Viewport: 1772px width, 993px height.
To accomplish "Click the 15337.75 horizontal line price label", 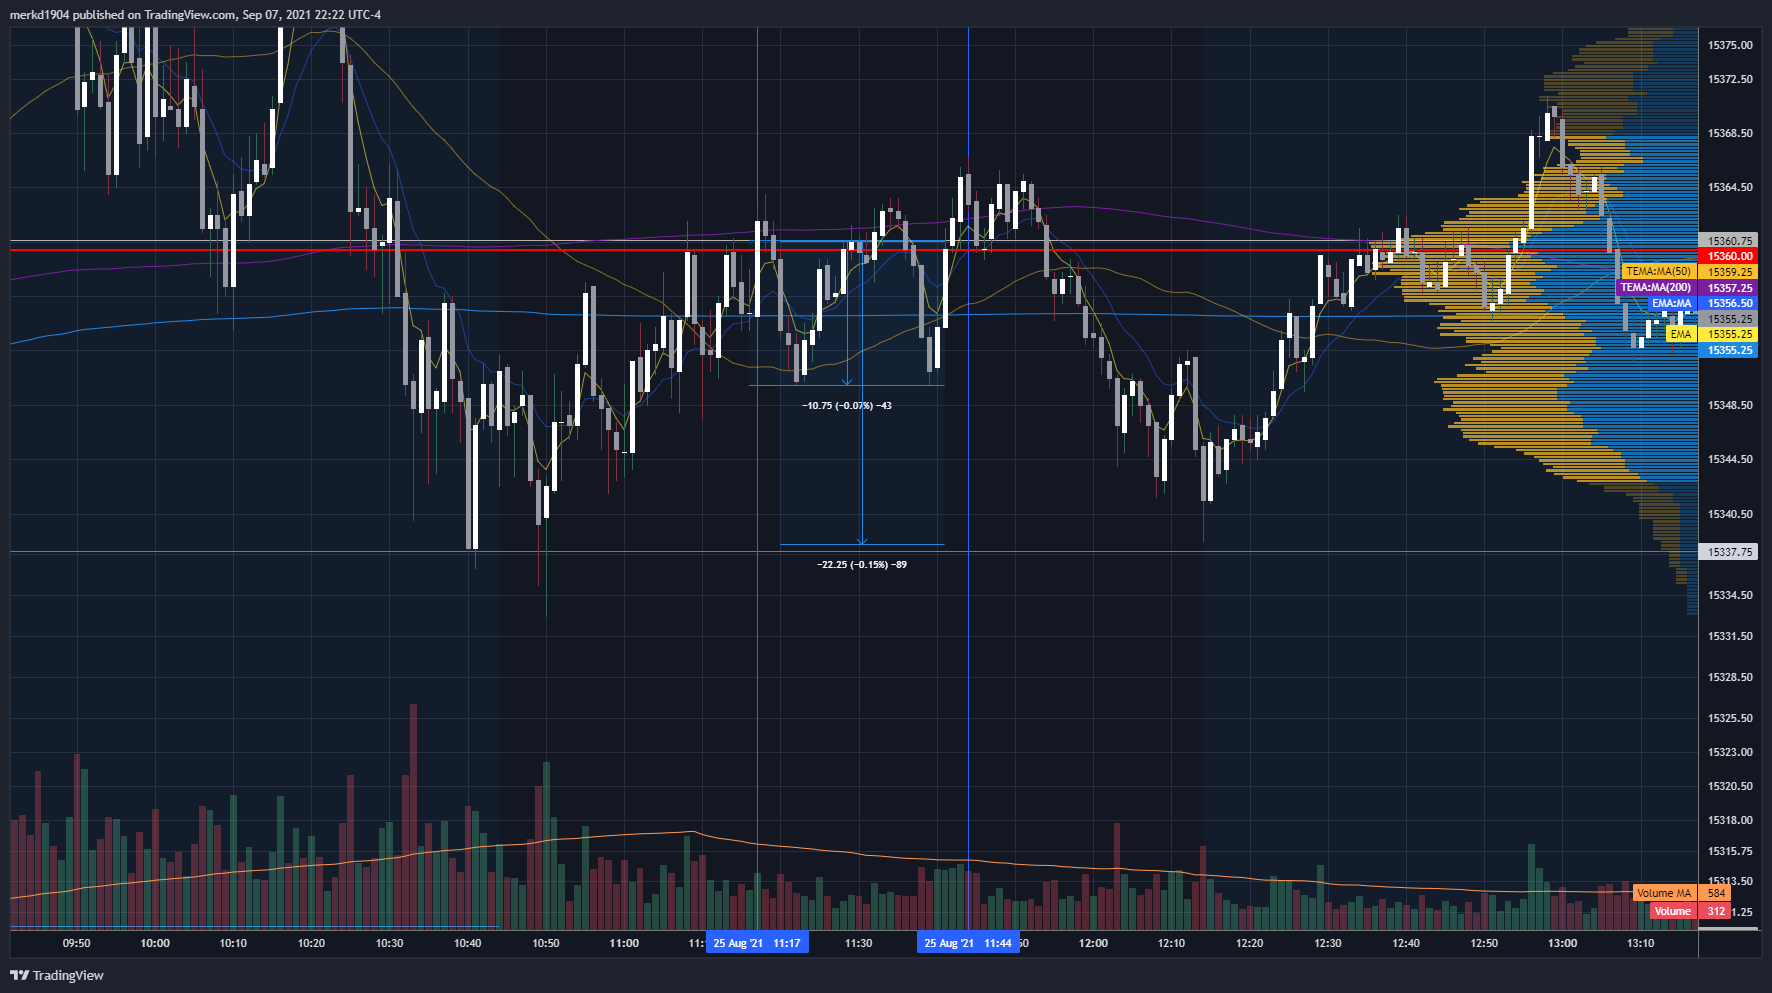I will tap(1728, 552).
